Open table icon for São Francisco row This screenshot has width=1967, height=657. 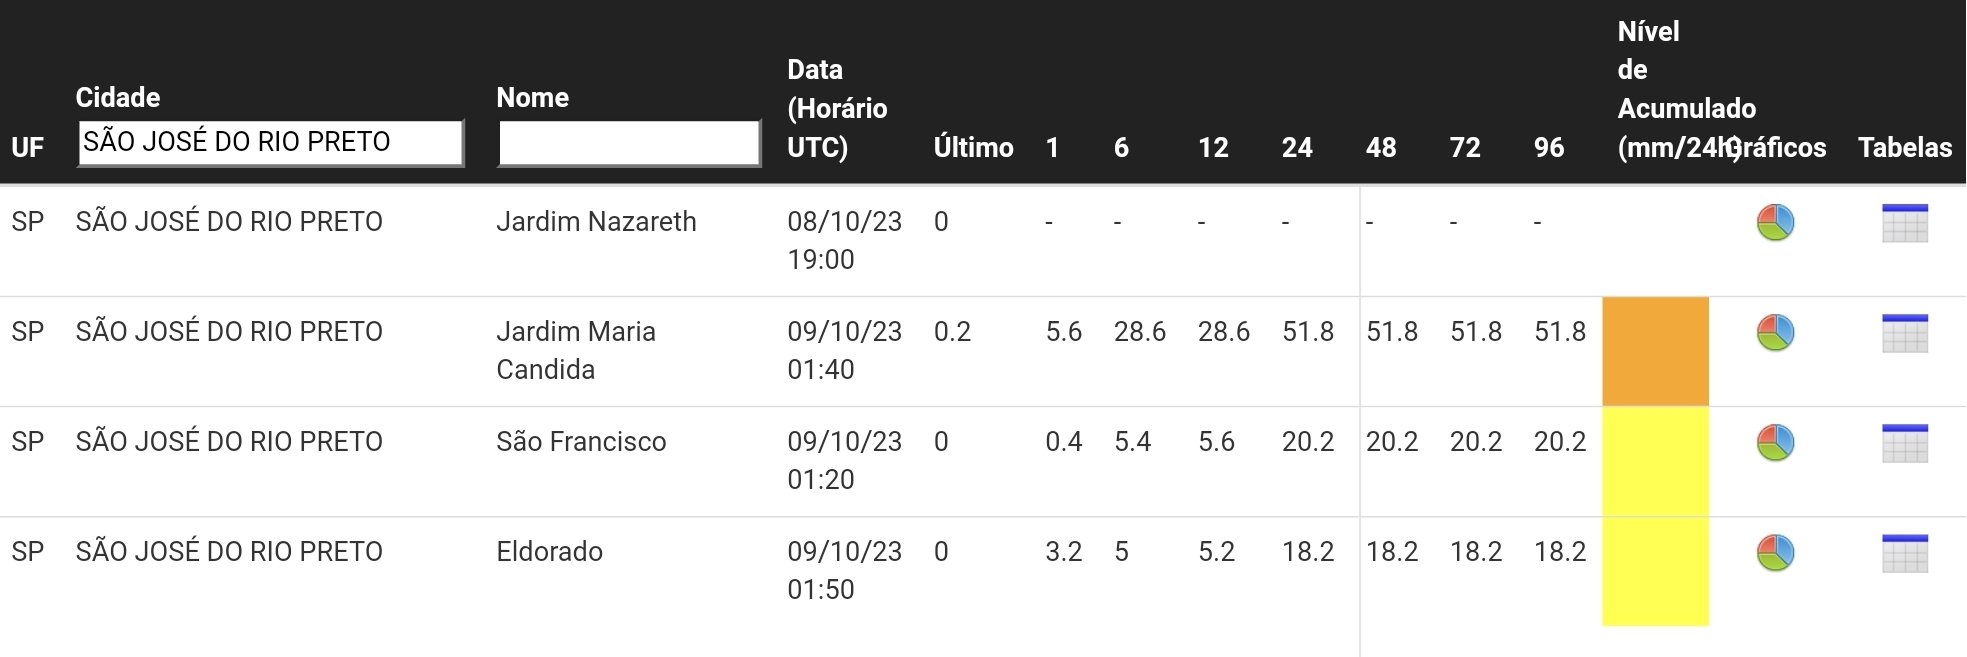pos(1904,443)
